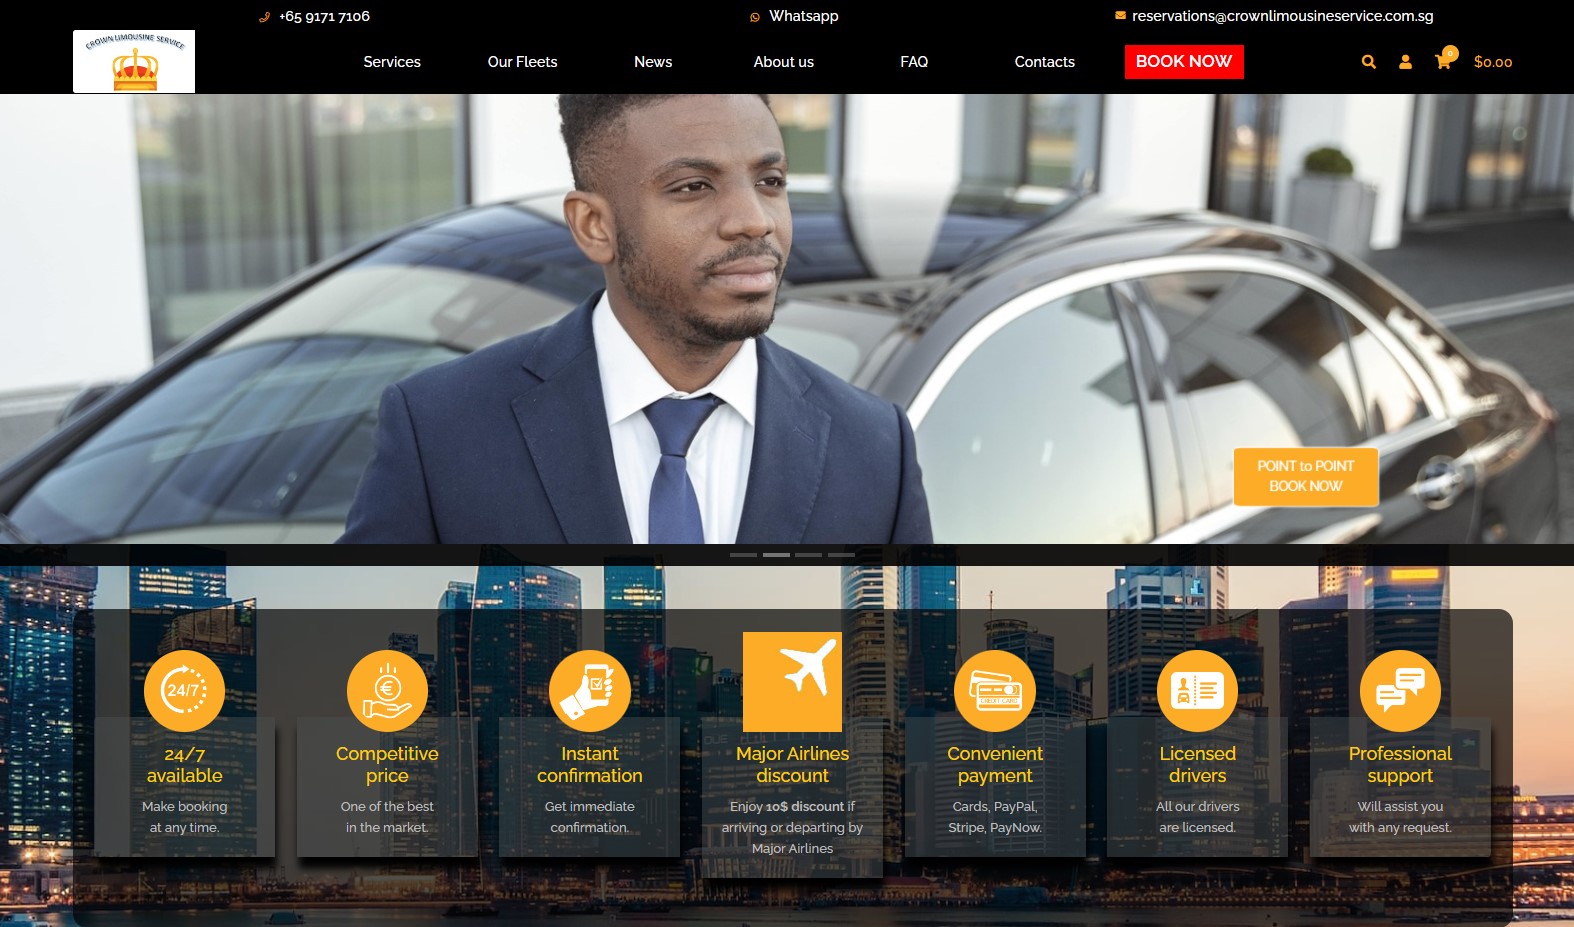Click the email envelope icon
Screen dimensions: 1574x927
click(x=1121, y=16)
